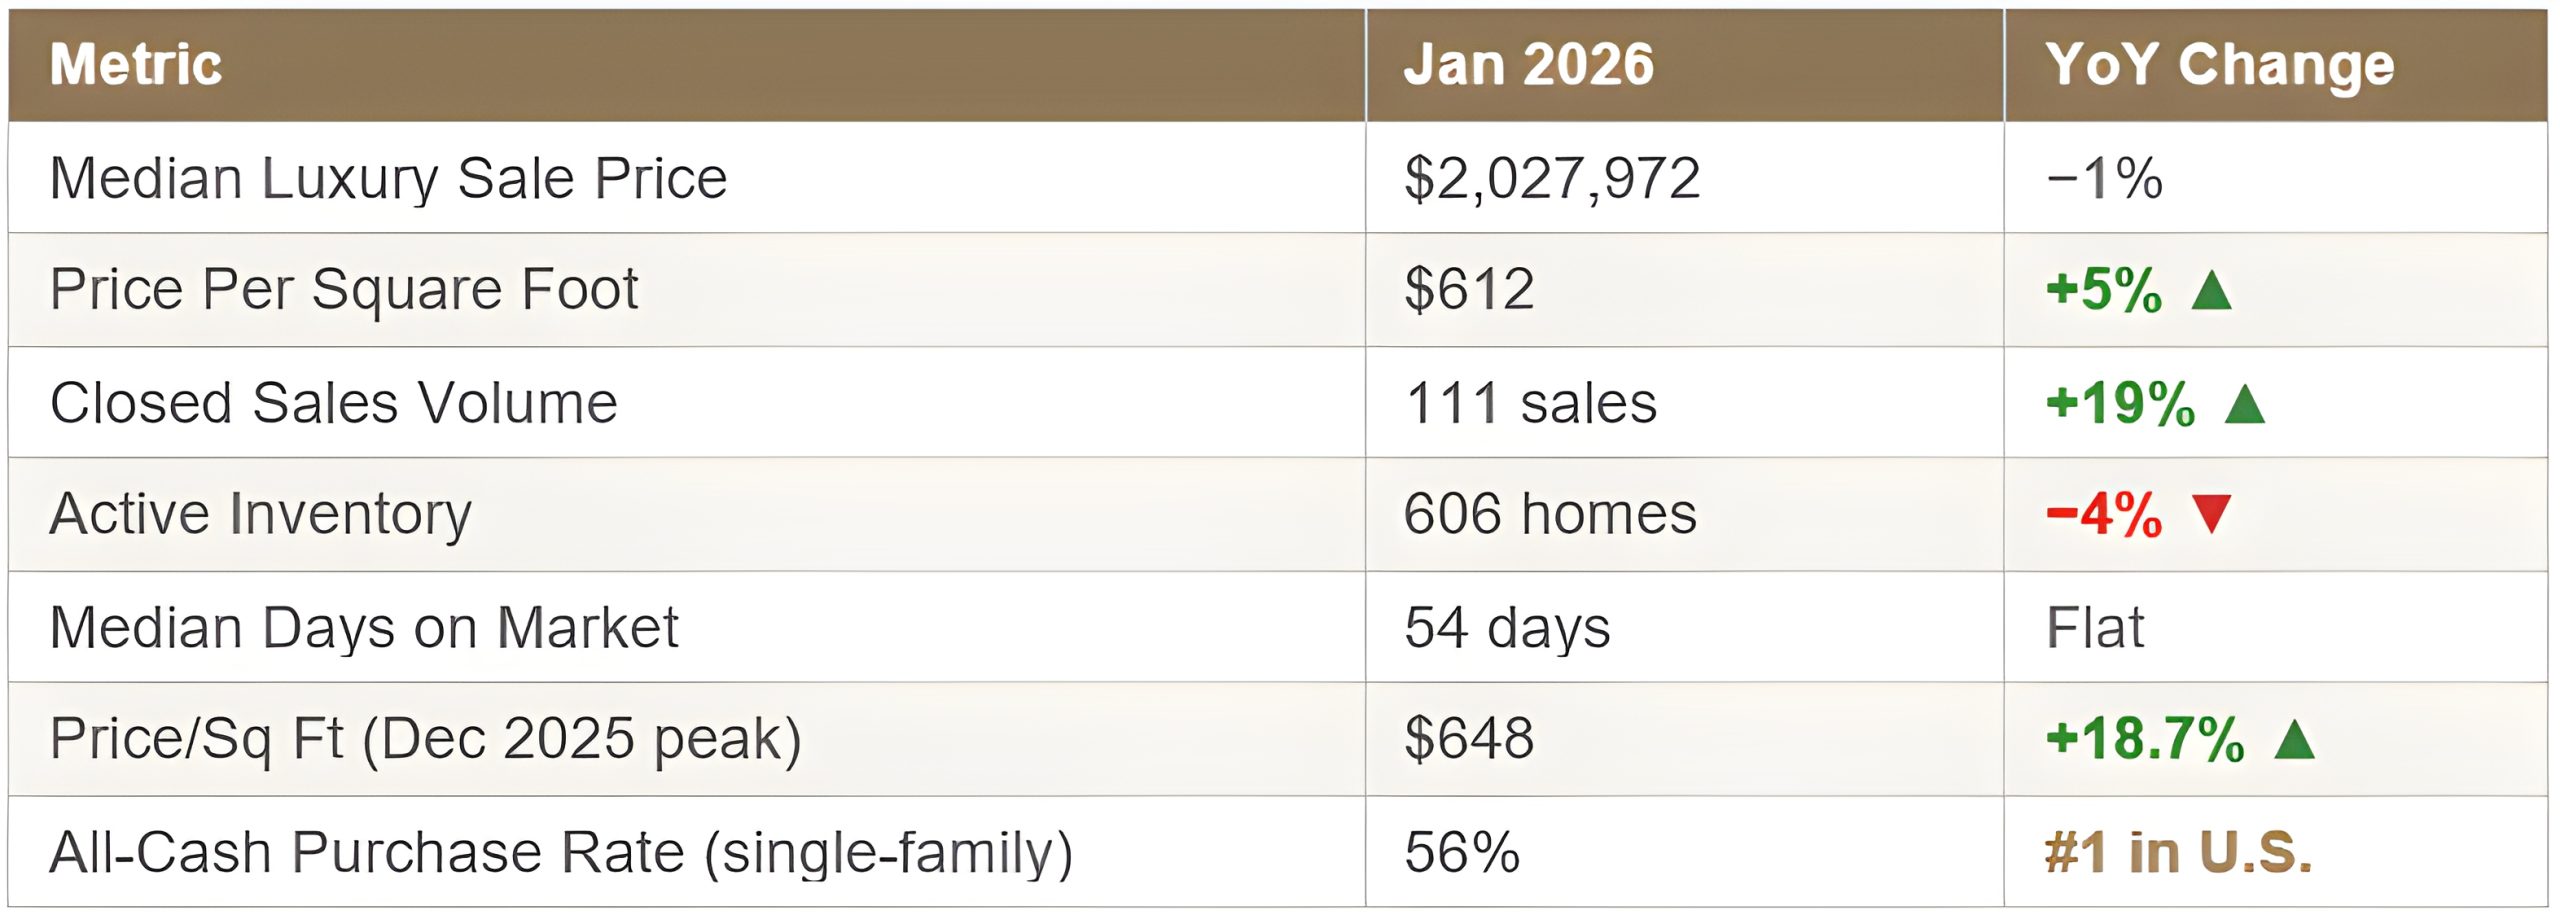Click the Price Per Square Foot label

click(x=344, y=290)
